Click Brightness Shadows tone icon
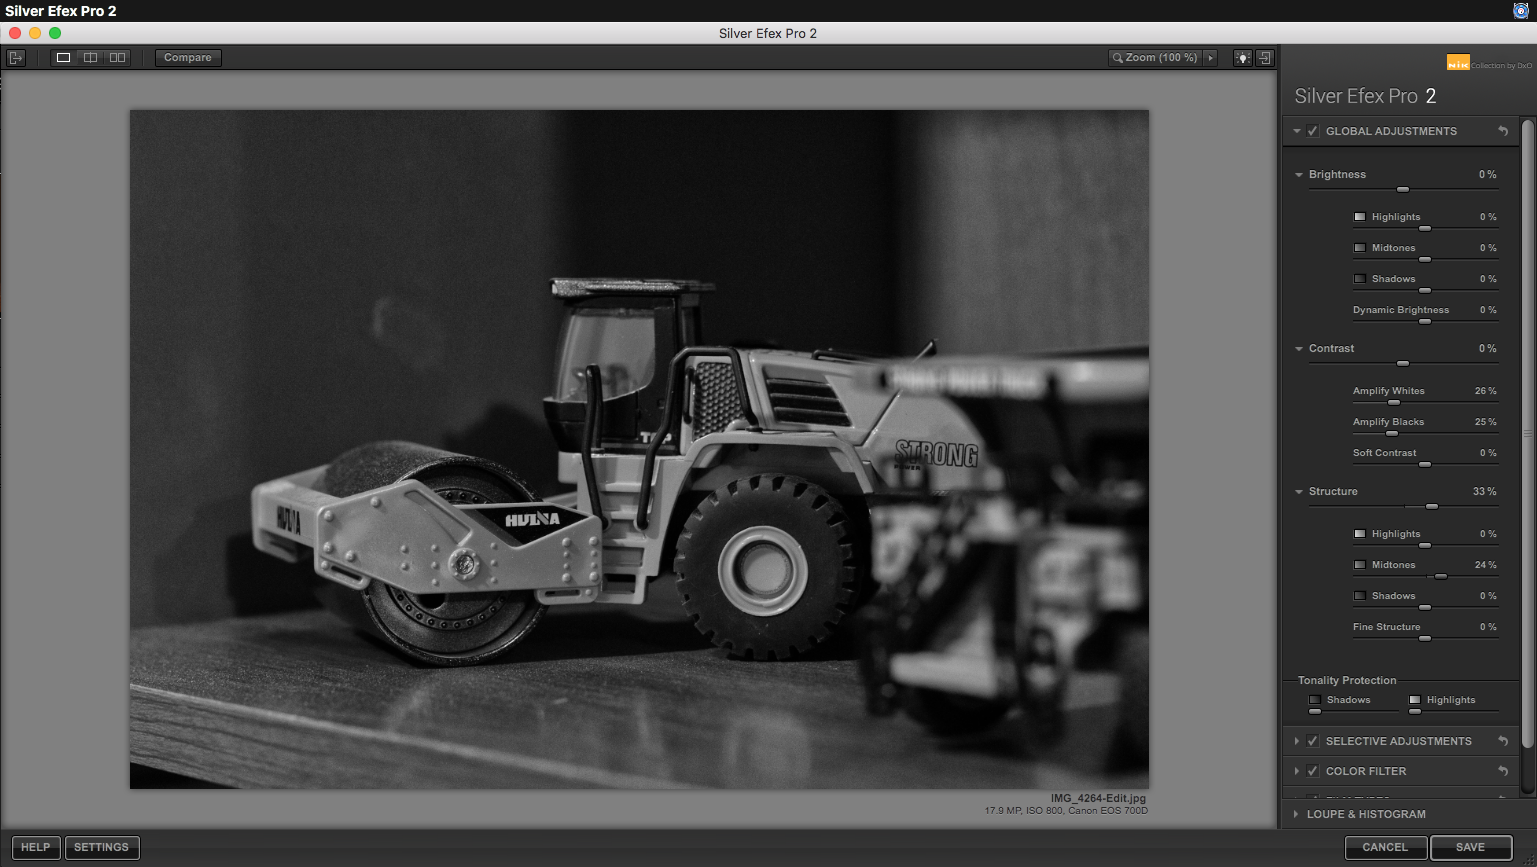 1360,279
